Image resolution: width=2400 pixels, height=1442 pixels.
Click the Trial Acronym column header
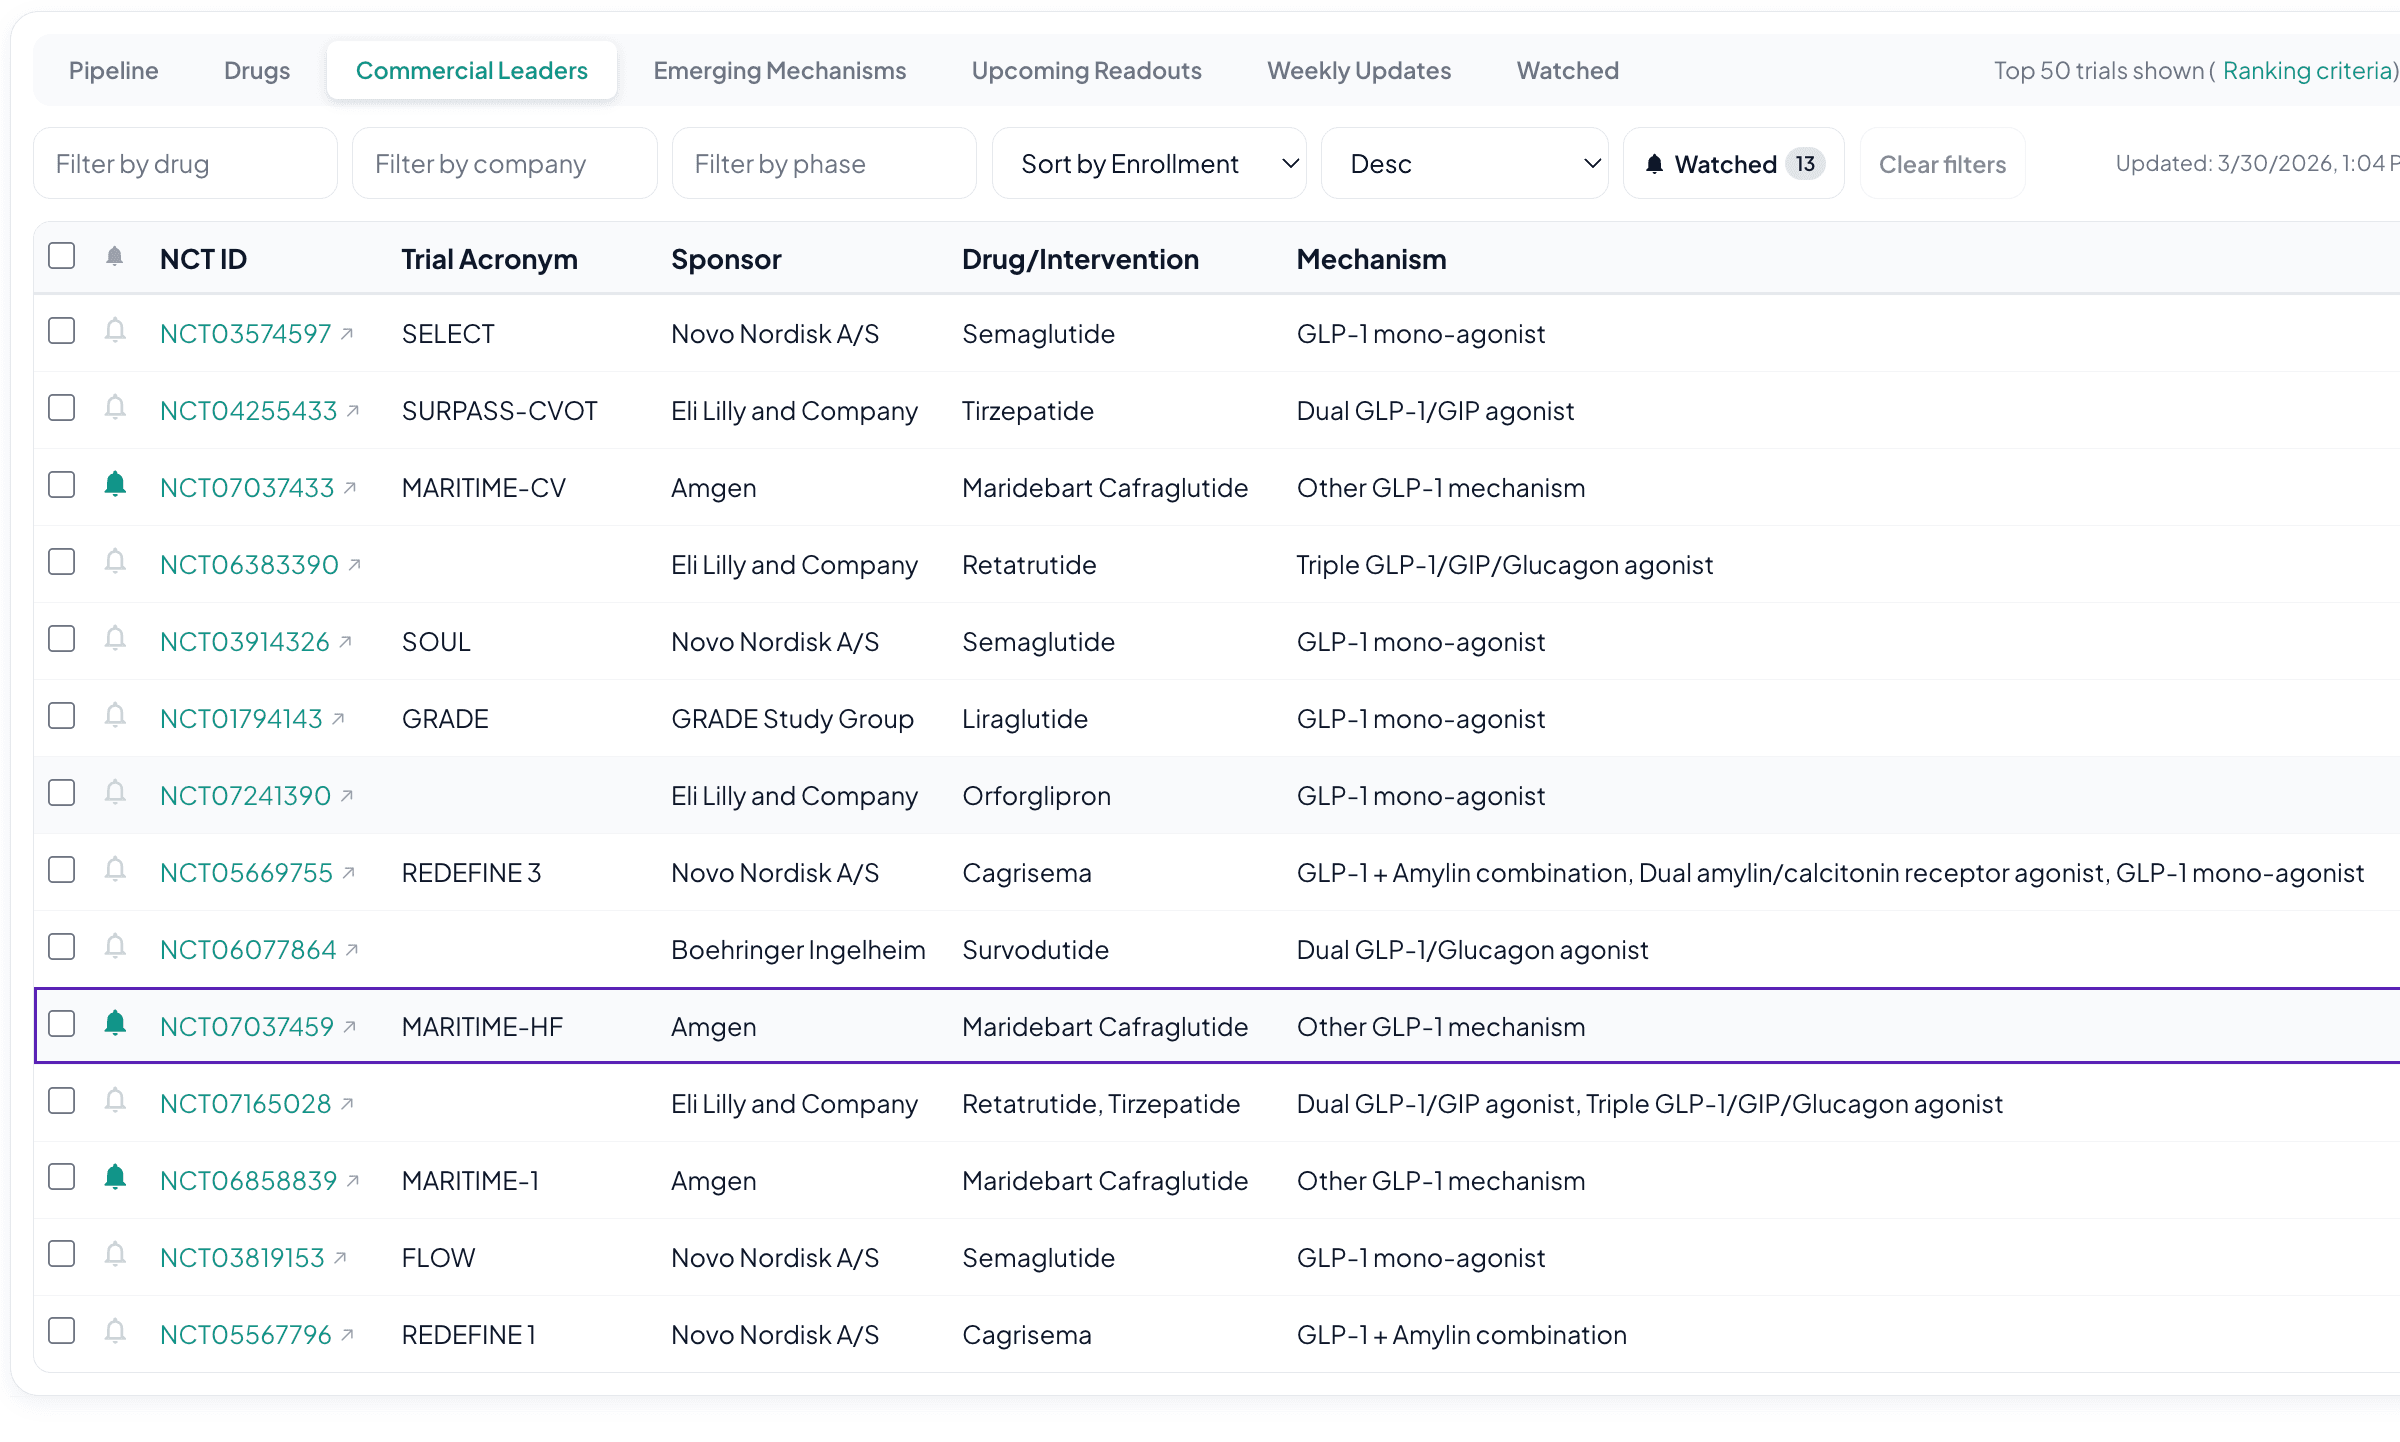489,259
